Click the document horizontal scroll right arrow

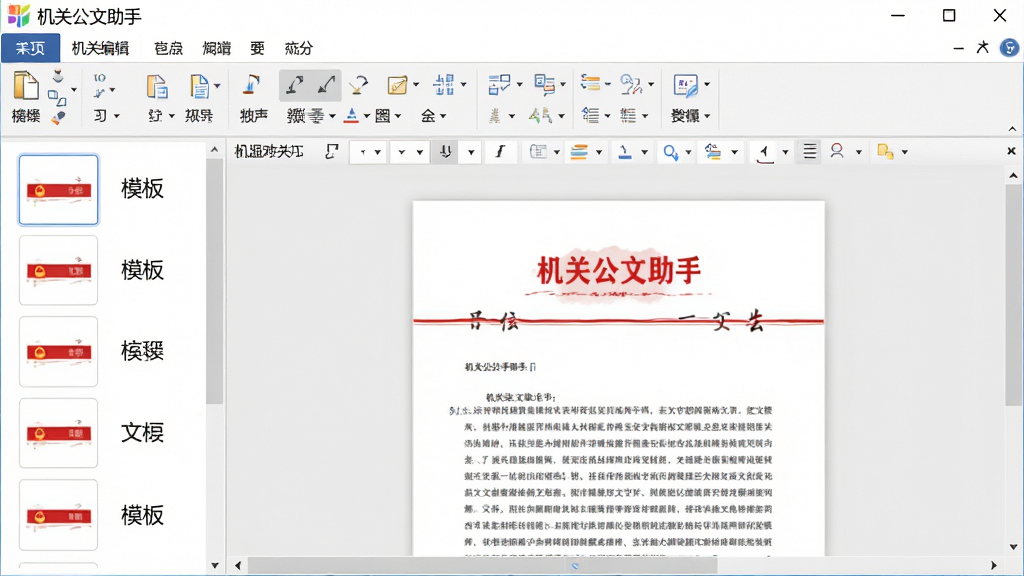994,566
